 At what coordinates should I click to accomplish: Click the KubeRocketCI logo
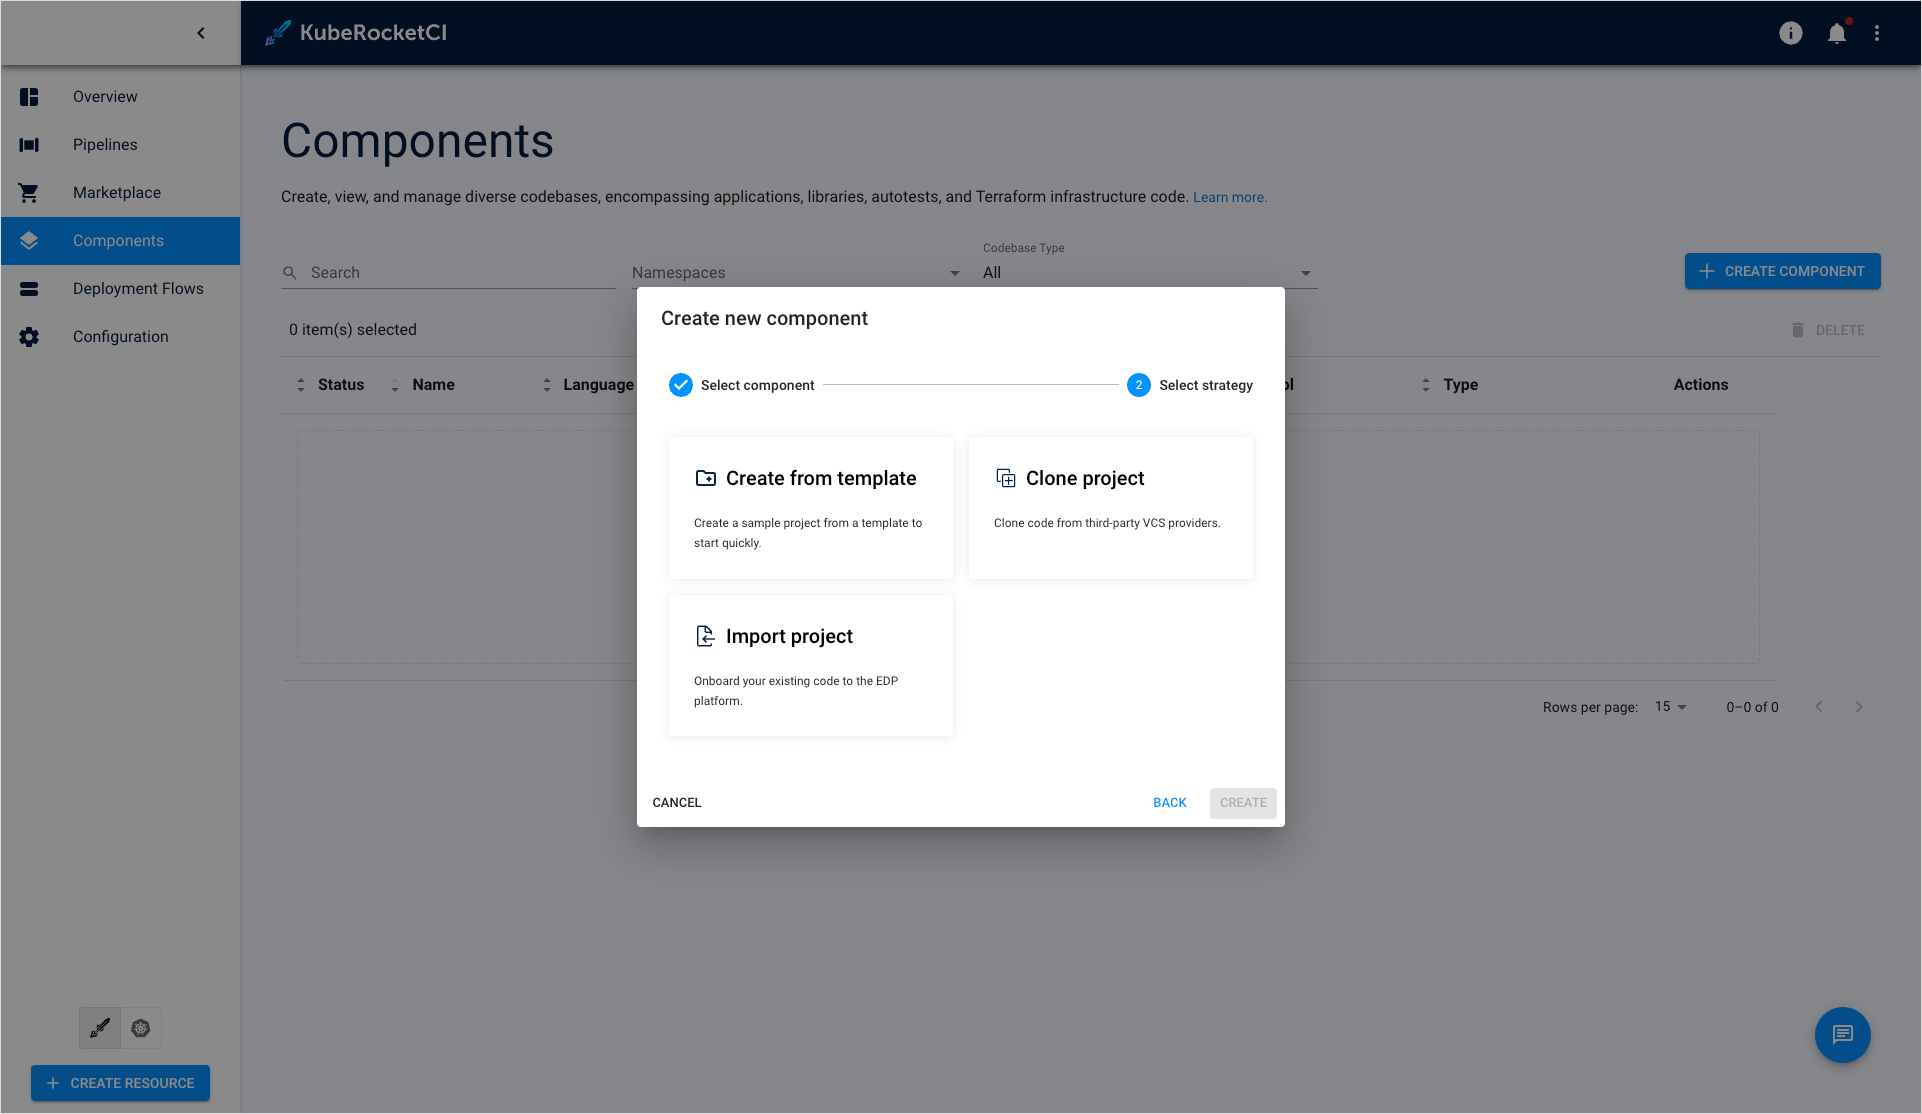point(356,33)
